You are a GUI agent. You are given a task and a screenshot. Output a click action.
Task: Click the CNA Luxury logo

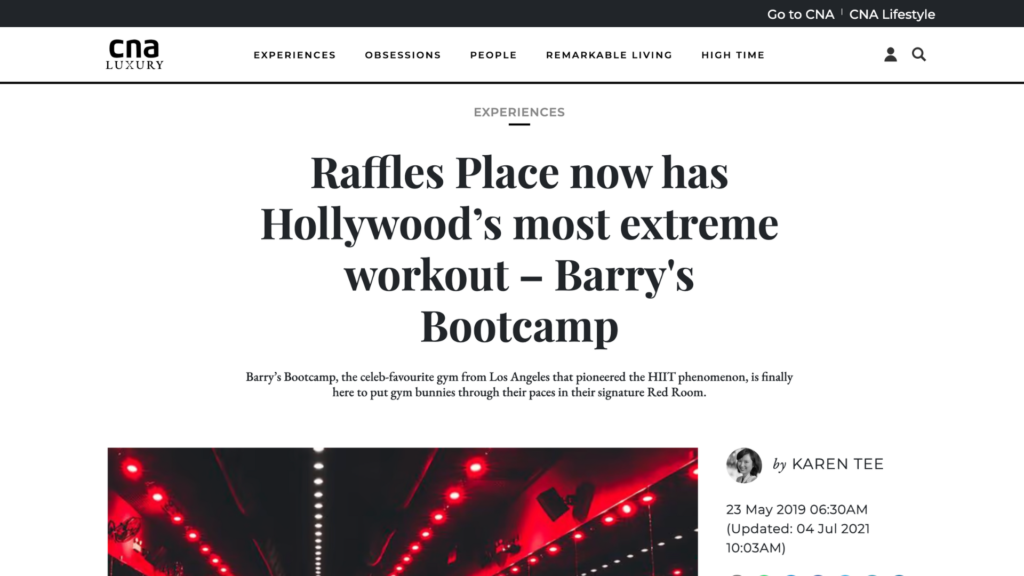[x=135, y=54]
